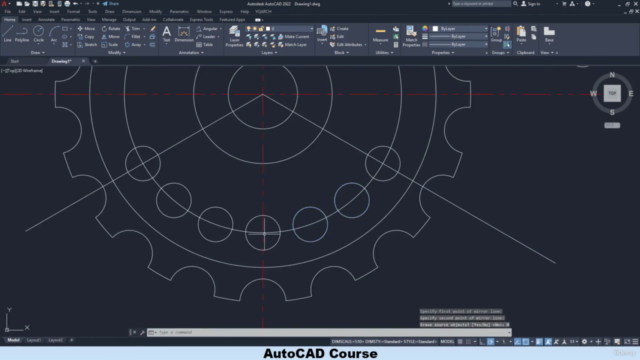Open the ByLayer object color selector
This screenshot has height=360, width=640.
[x=460, y=29]
